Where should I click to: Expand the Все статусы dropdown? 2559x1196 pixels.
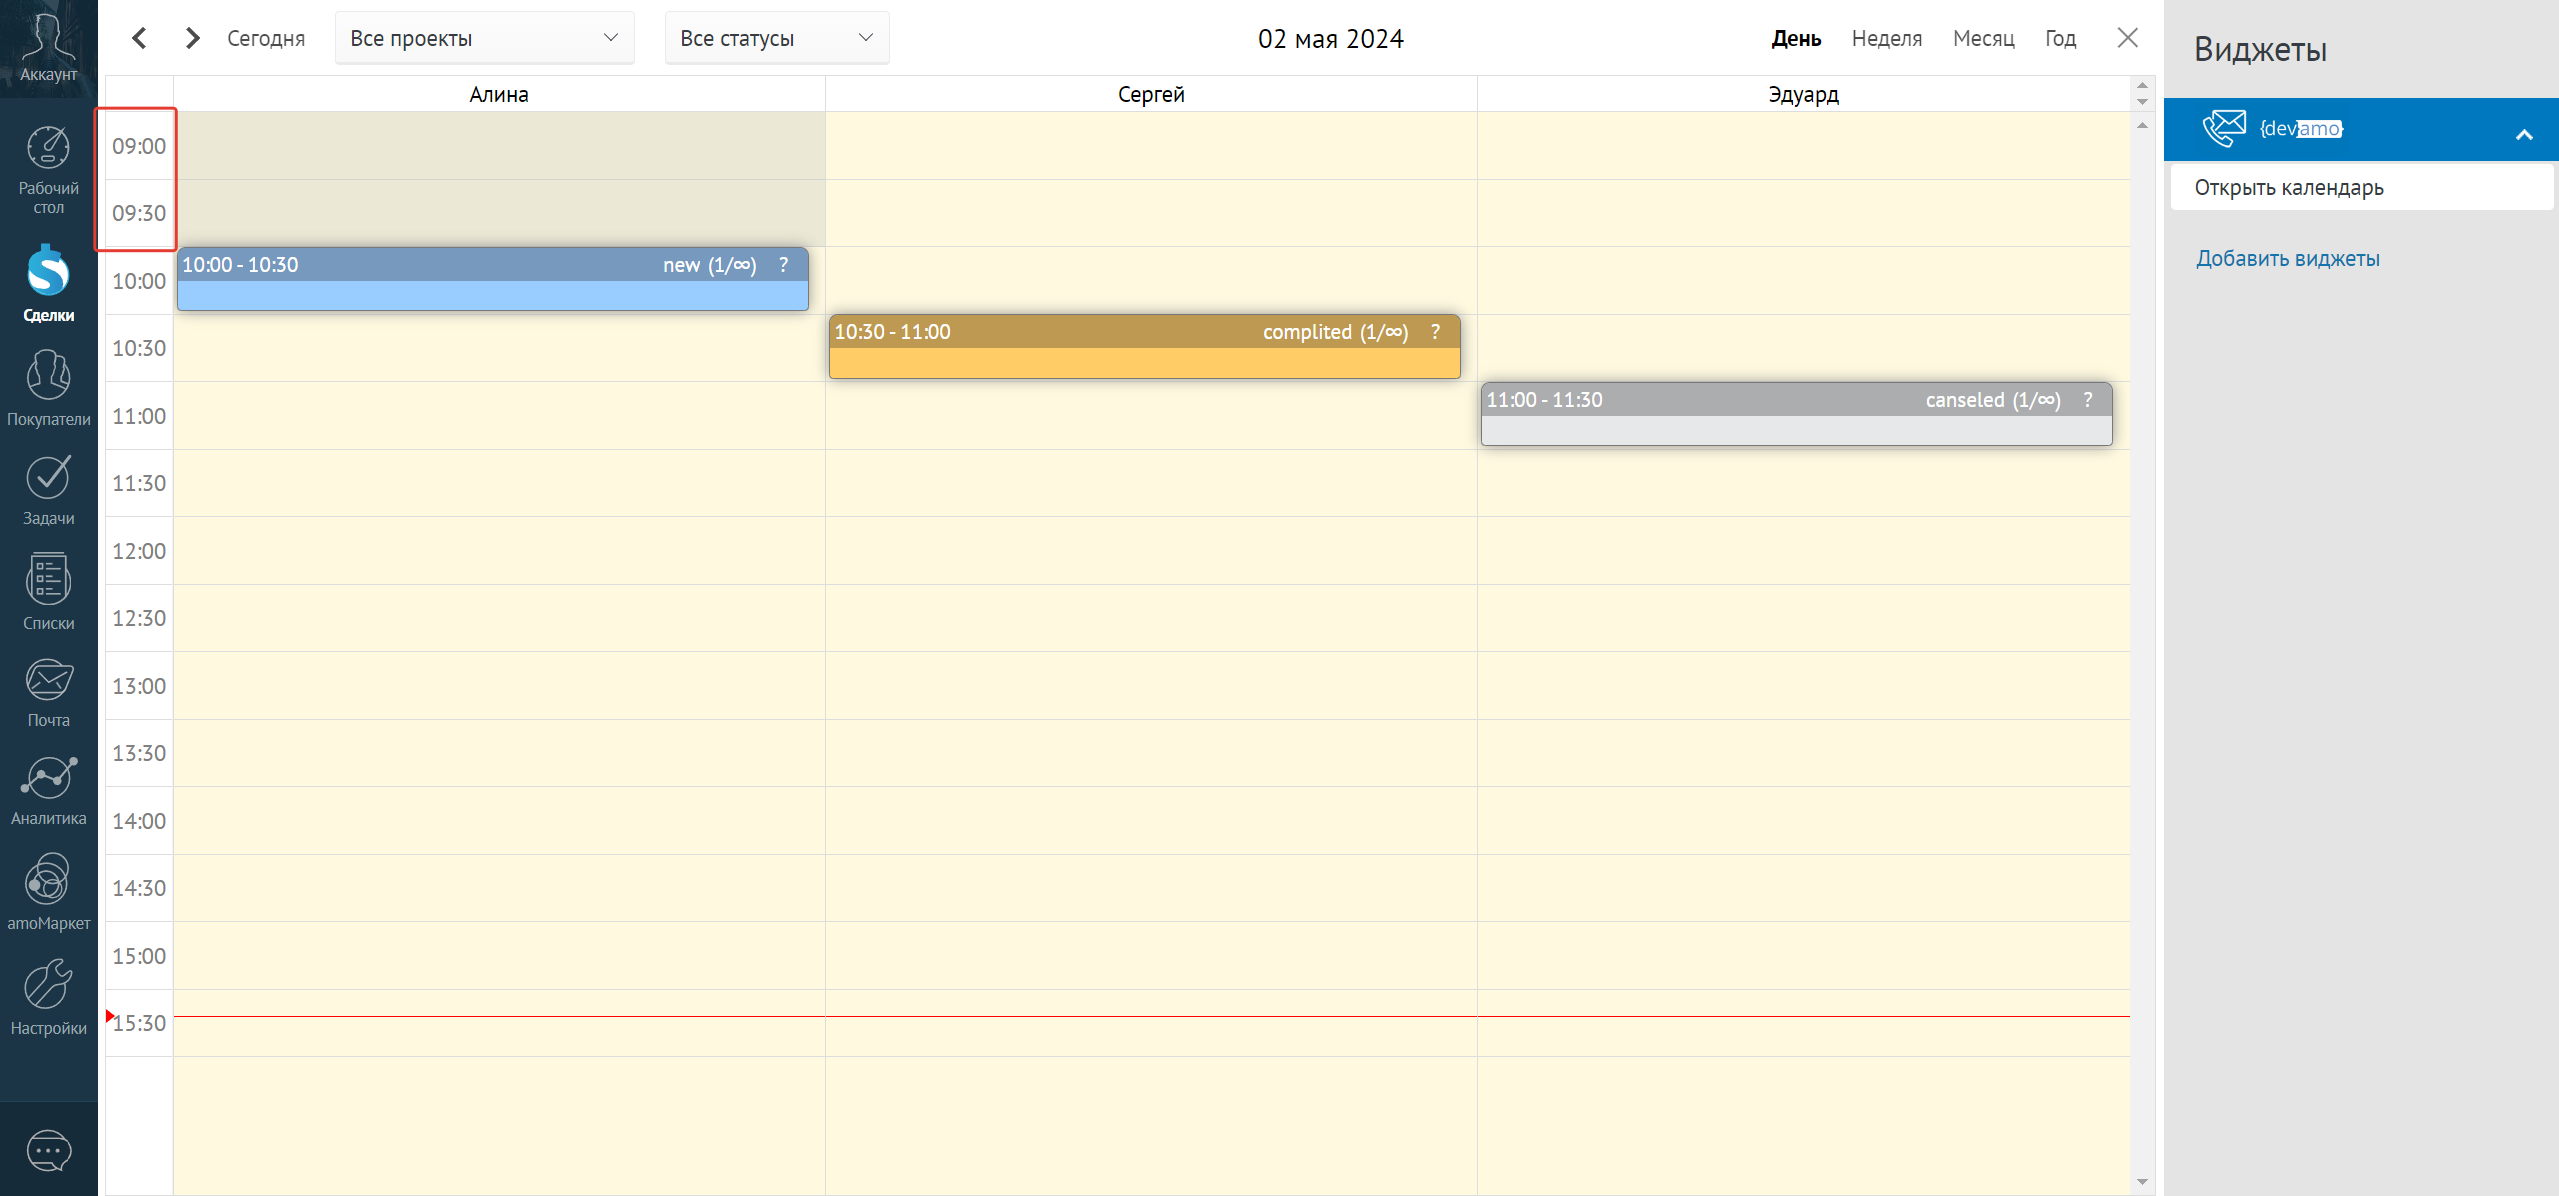coord(776,38)
